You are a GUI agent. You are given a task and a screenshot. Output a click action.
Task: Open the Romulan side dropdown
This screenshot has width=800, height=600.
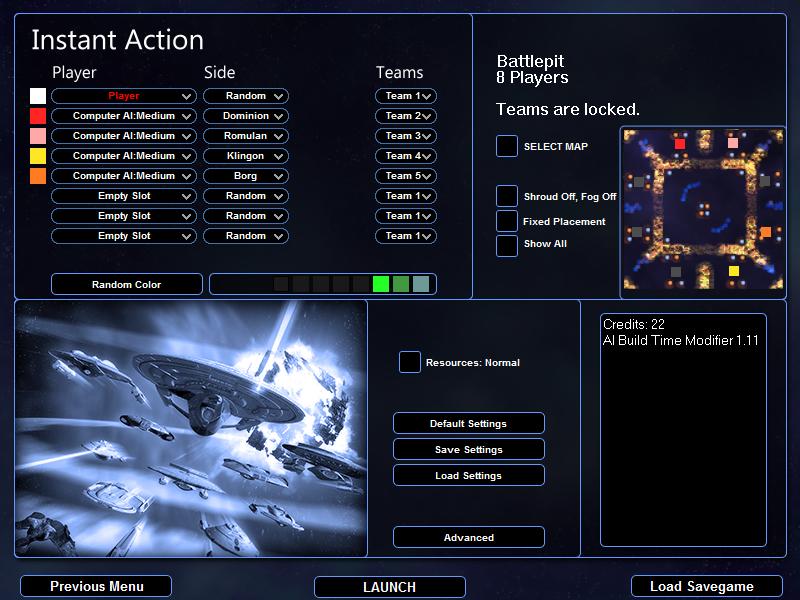tap(246, 136)
